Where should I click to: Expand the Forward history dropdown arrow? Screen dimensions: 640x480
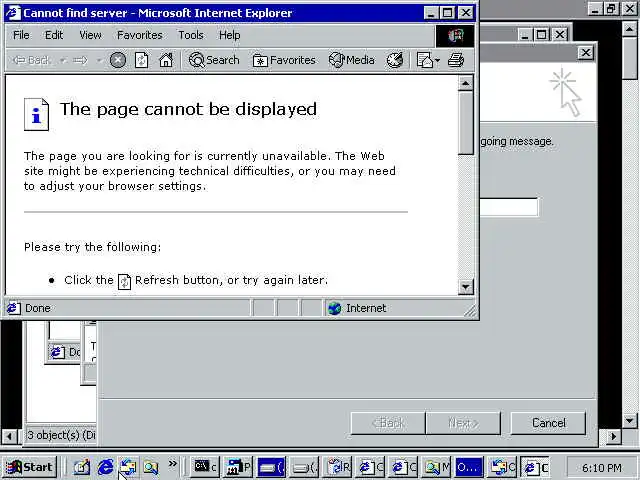tap(99, 60)
